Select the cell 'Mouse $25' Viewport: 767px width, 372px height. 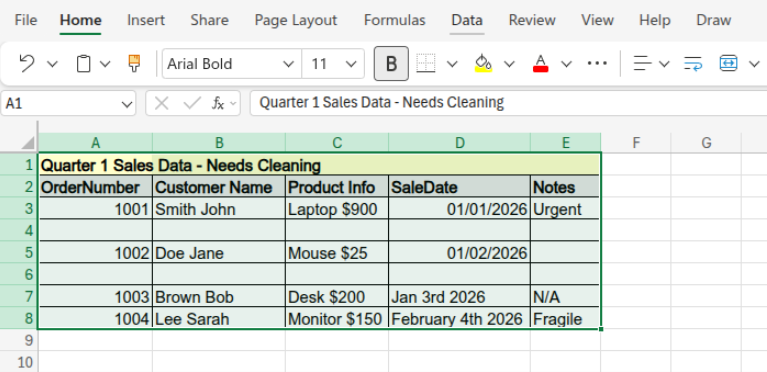coord(337,253)
